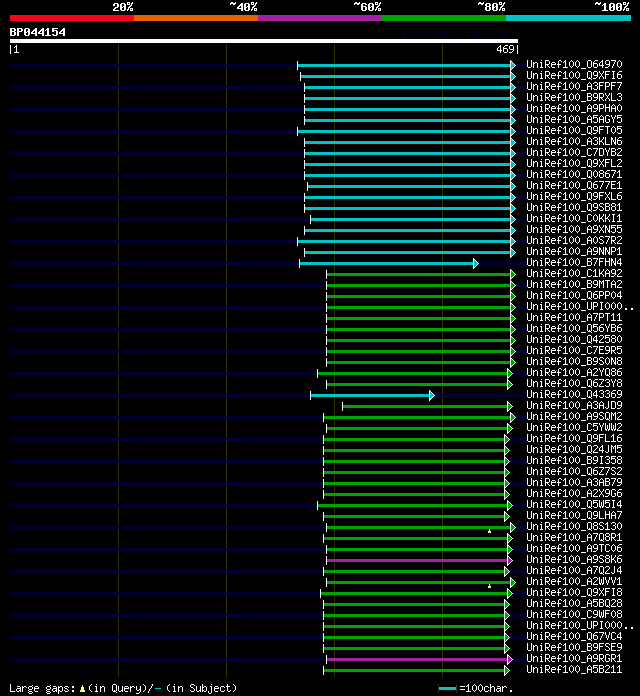This screenshot has width=640, height=696.
Task: Select the green ~80% legend segment
Action: click(444, 18)
